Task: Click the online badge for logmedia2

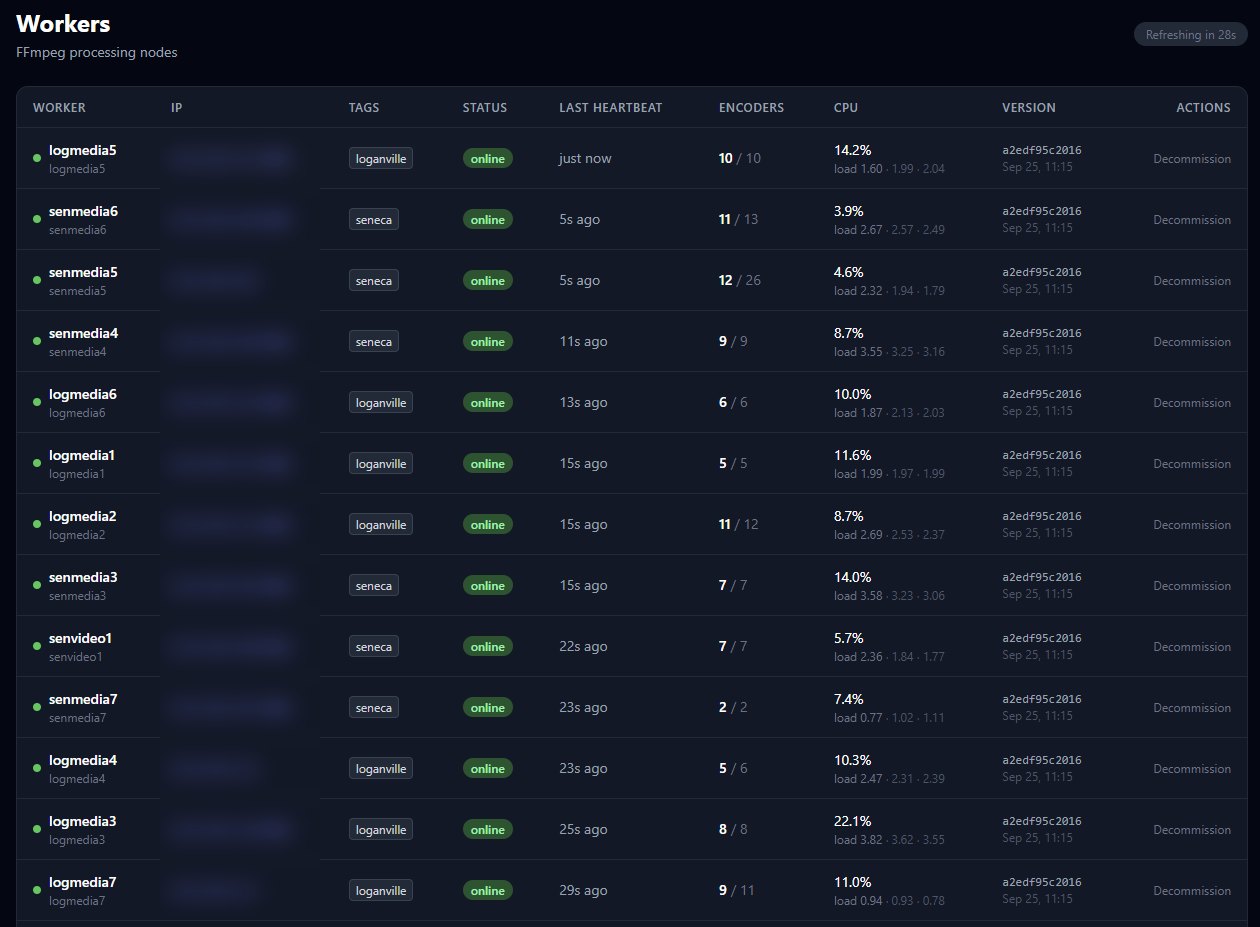Action: coord(488,525)
